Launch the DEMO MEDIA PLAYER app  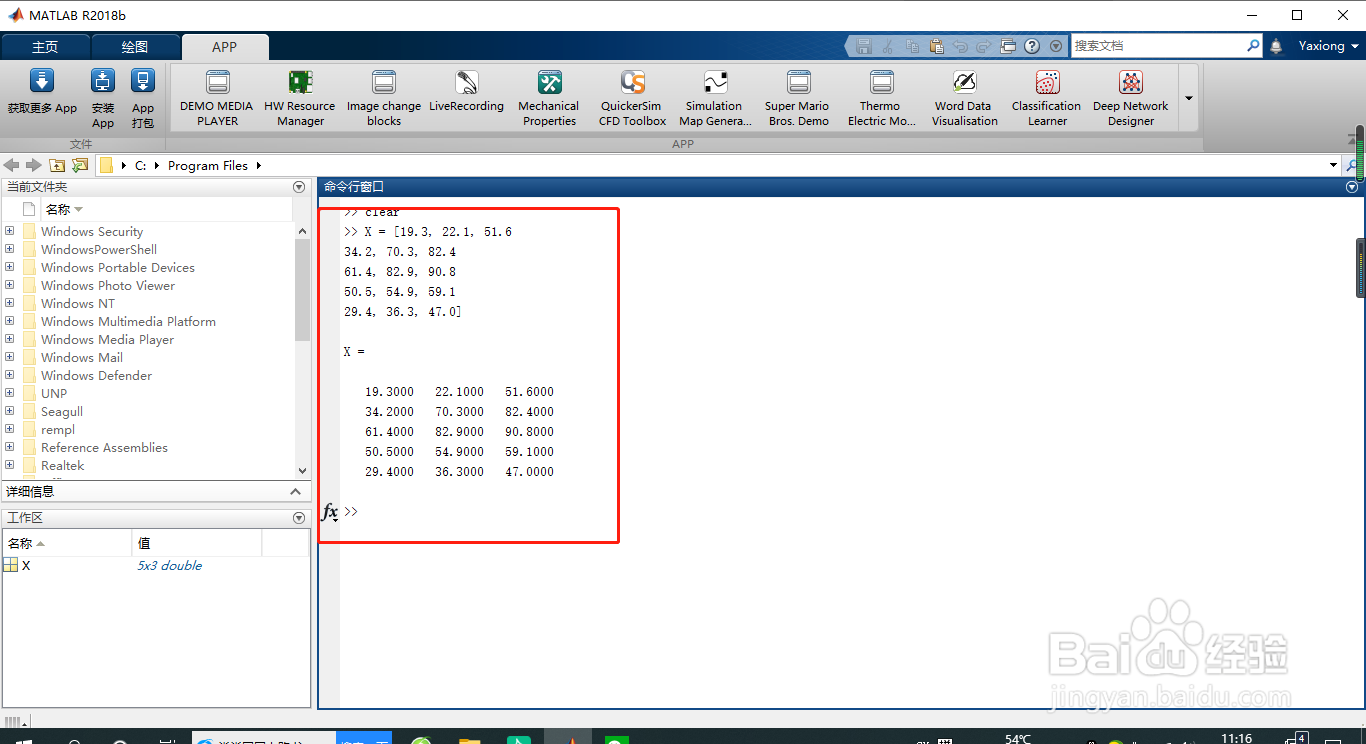pos(217,98)
